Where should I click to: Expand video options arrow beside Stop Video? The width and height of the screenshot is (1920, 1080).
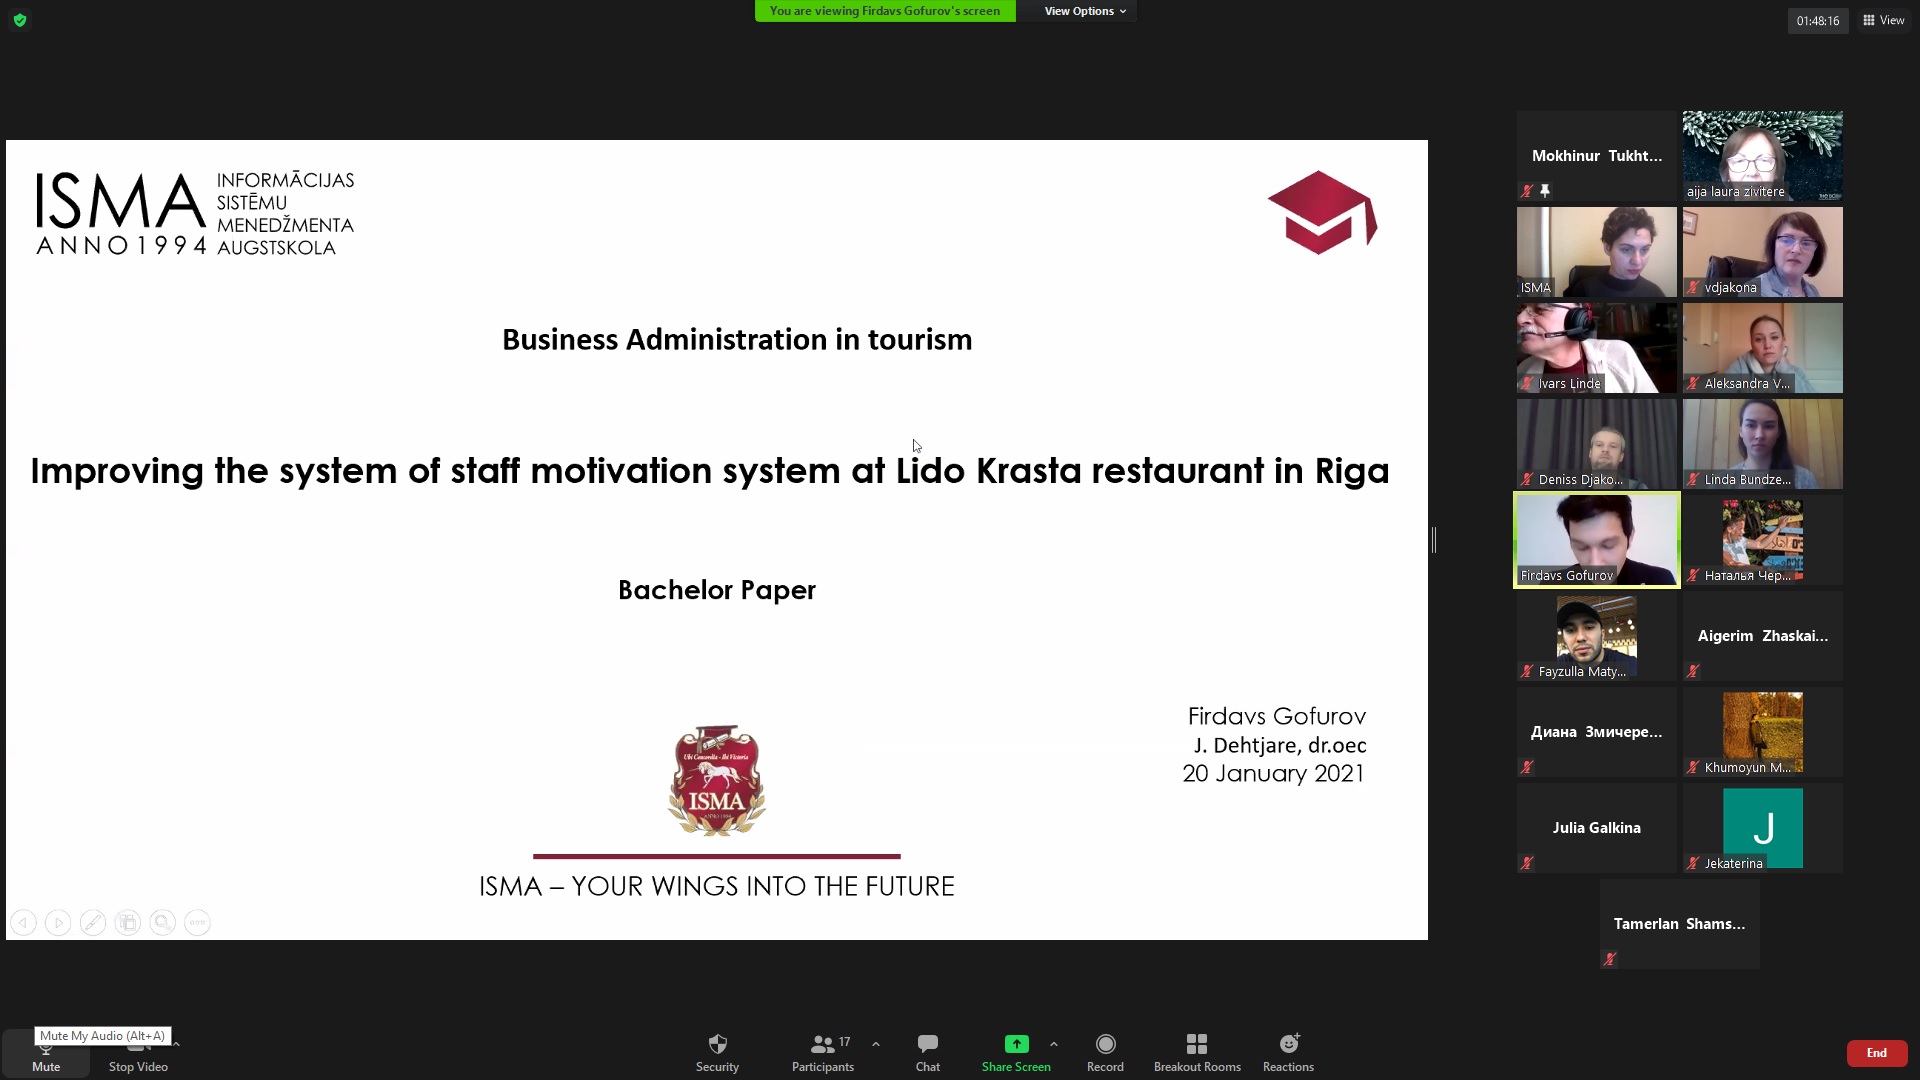tap(176, 1043)
